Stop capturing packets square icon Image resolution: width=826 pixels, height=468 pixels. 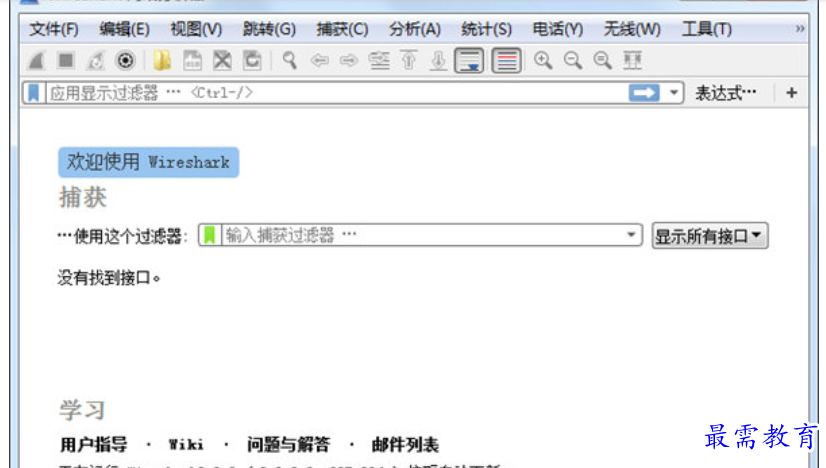click(66, 61)
